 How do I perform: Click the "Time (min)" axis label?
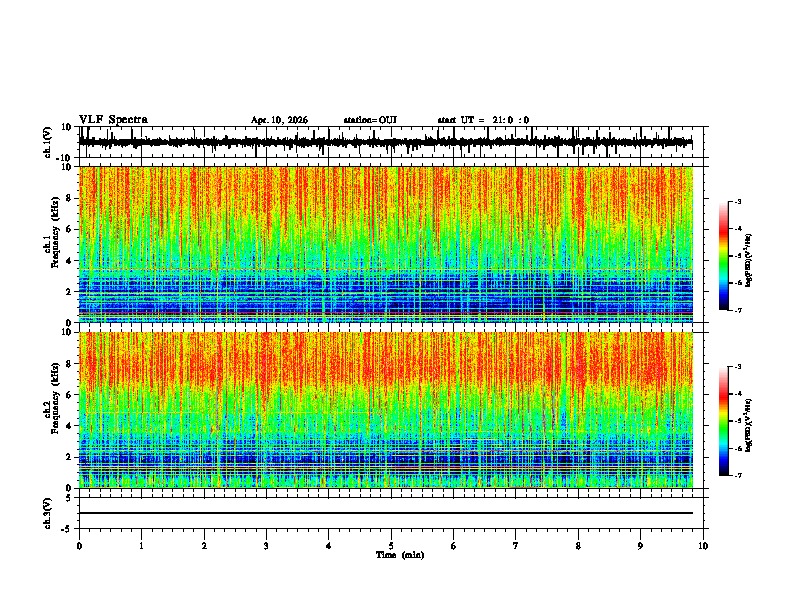[400, 555]
